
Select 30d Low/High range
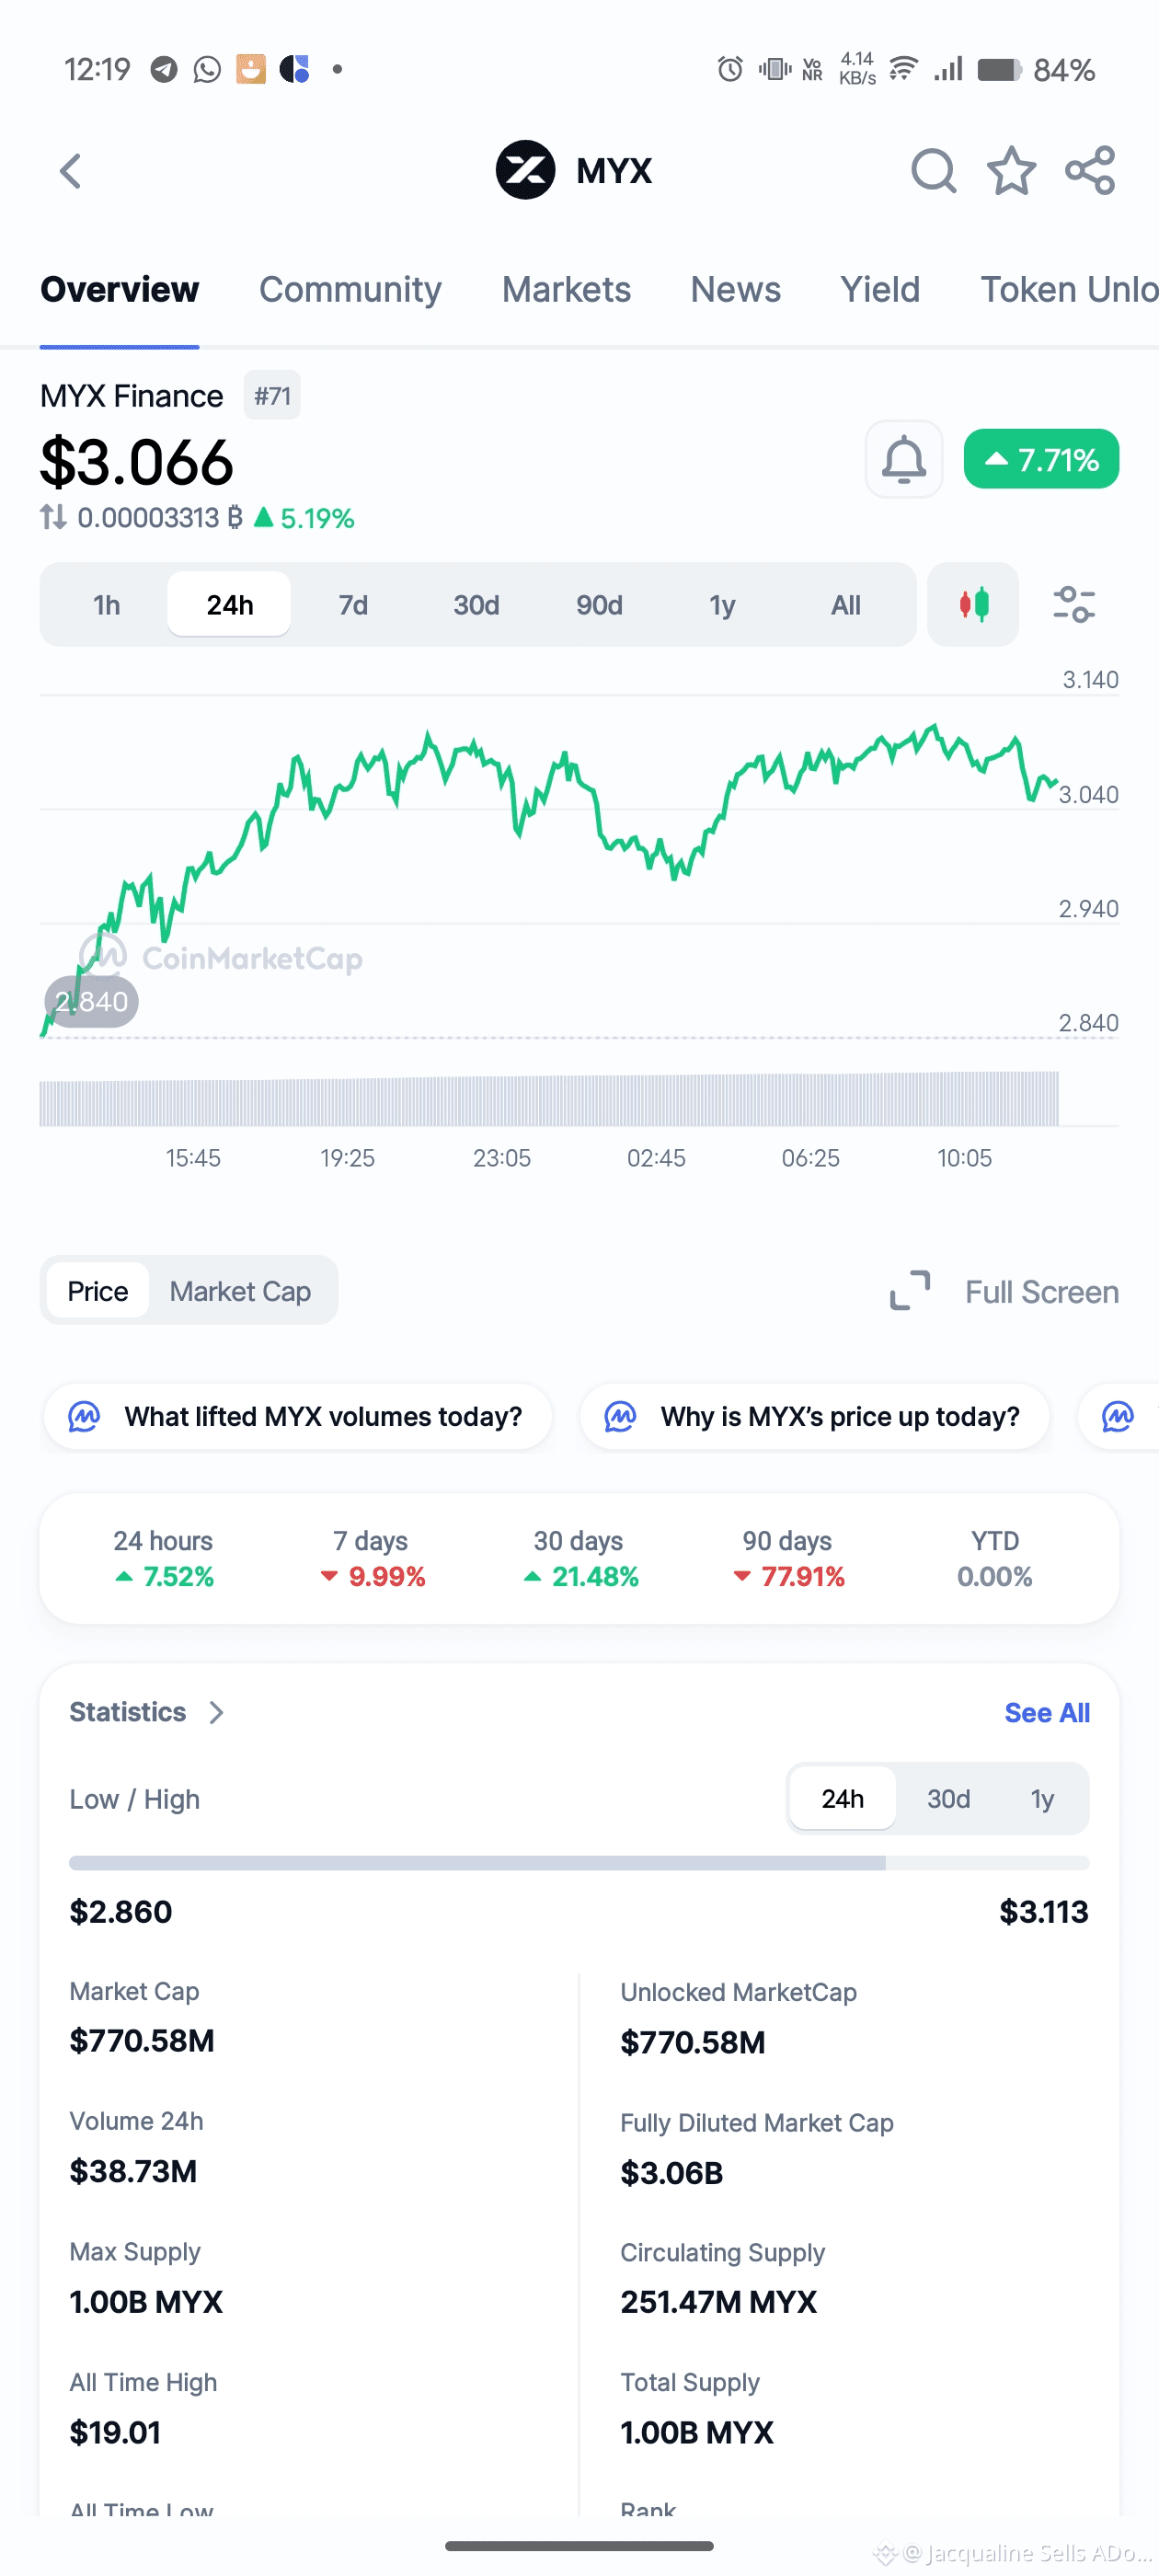(x=948, y=1799)
